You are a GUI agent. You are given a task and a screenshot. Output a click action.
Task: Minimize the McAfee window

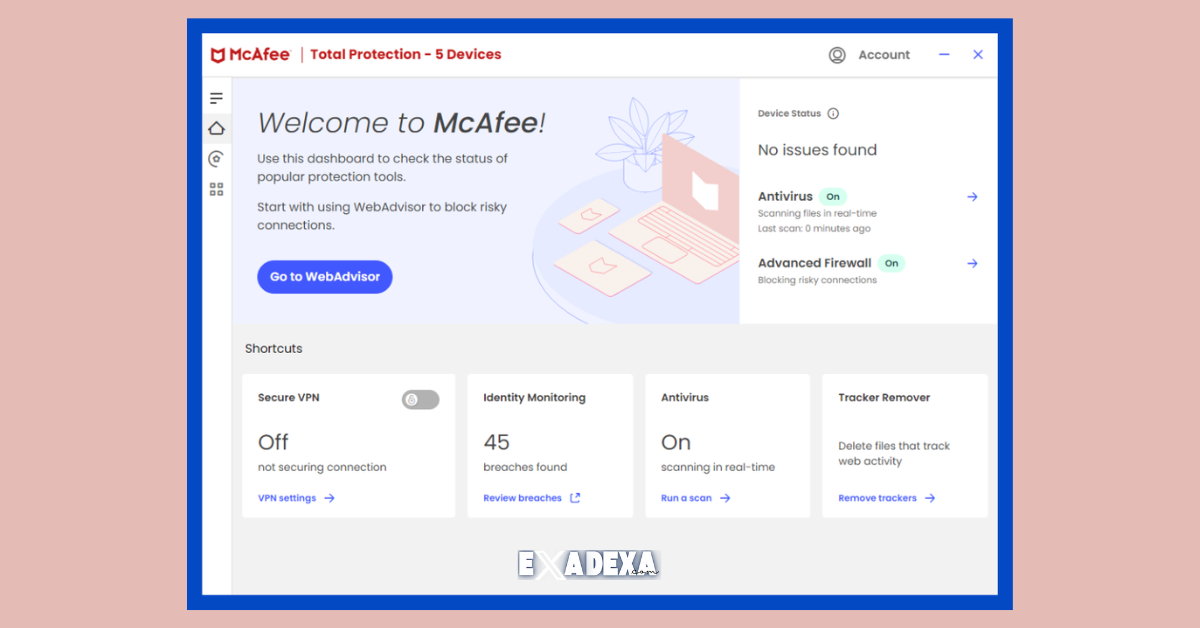[x=944, y=55]
